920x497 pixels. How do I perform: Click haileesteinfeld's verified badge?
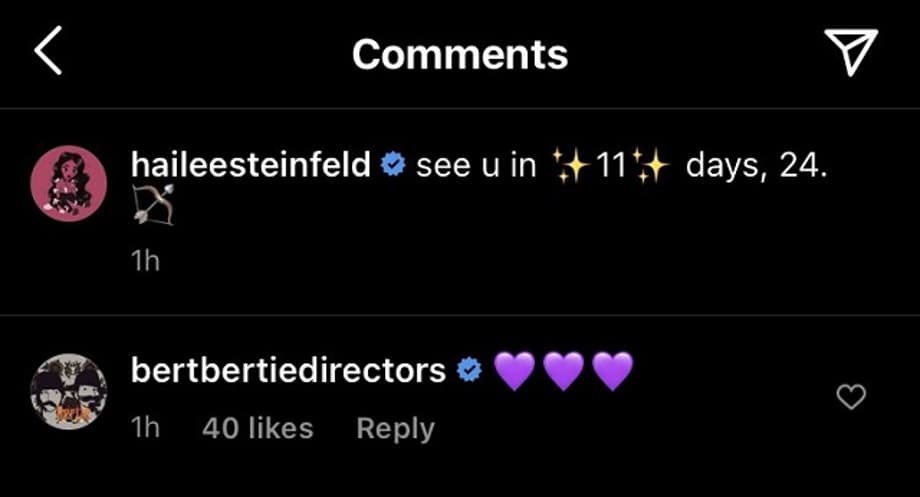[x=393, y=166]
